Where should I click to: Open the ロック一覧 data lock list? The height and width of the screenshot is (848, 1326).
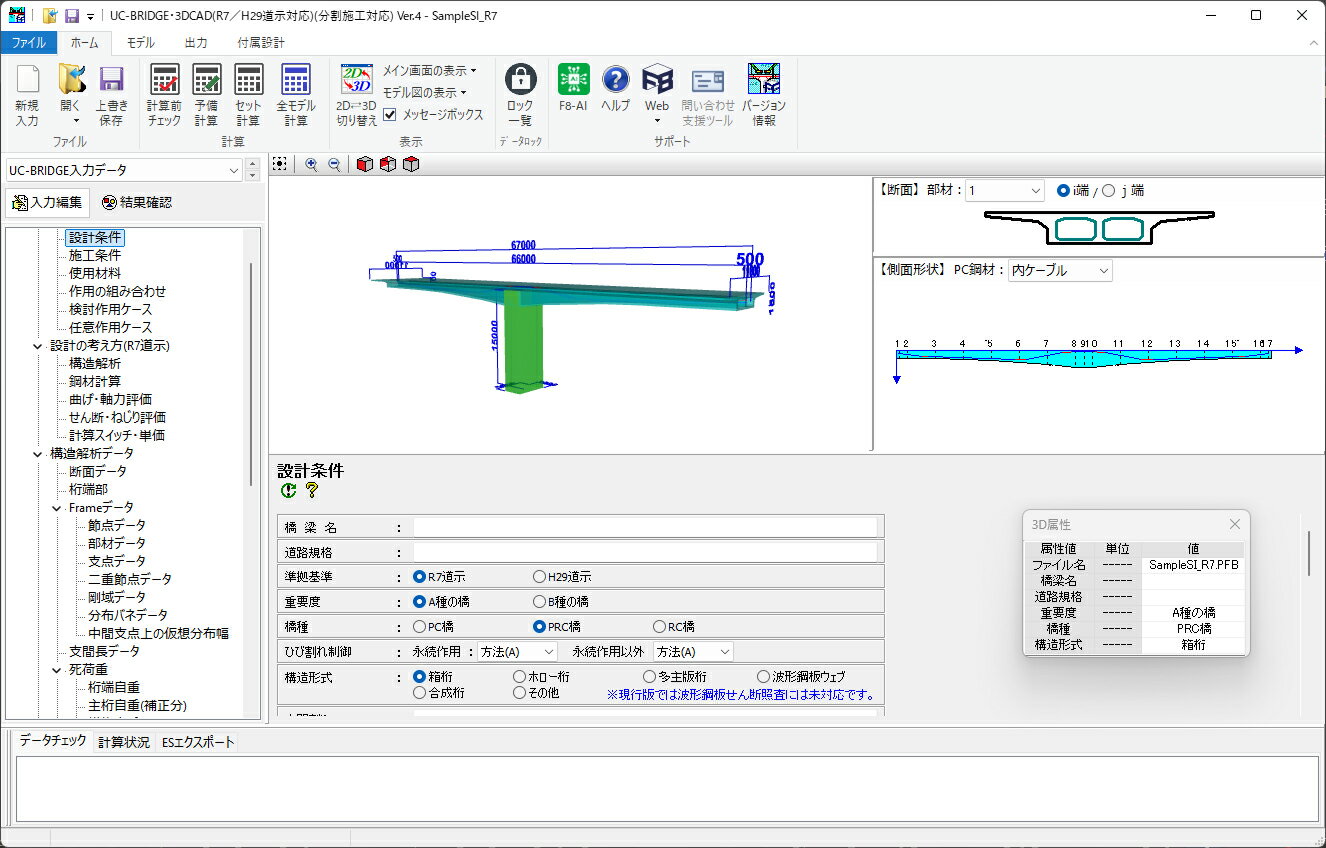coord(520,95)
